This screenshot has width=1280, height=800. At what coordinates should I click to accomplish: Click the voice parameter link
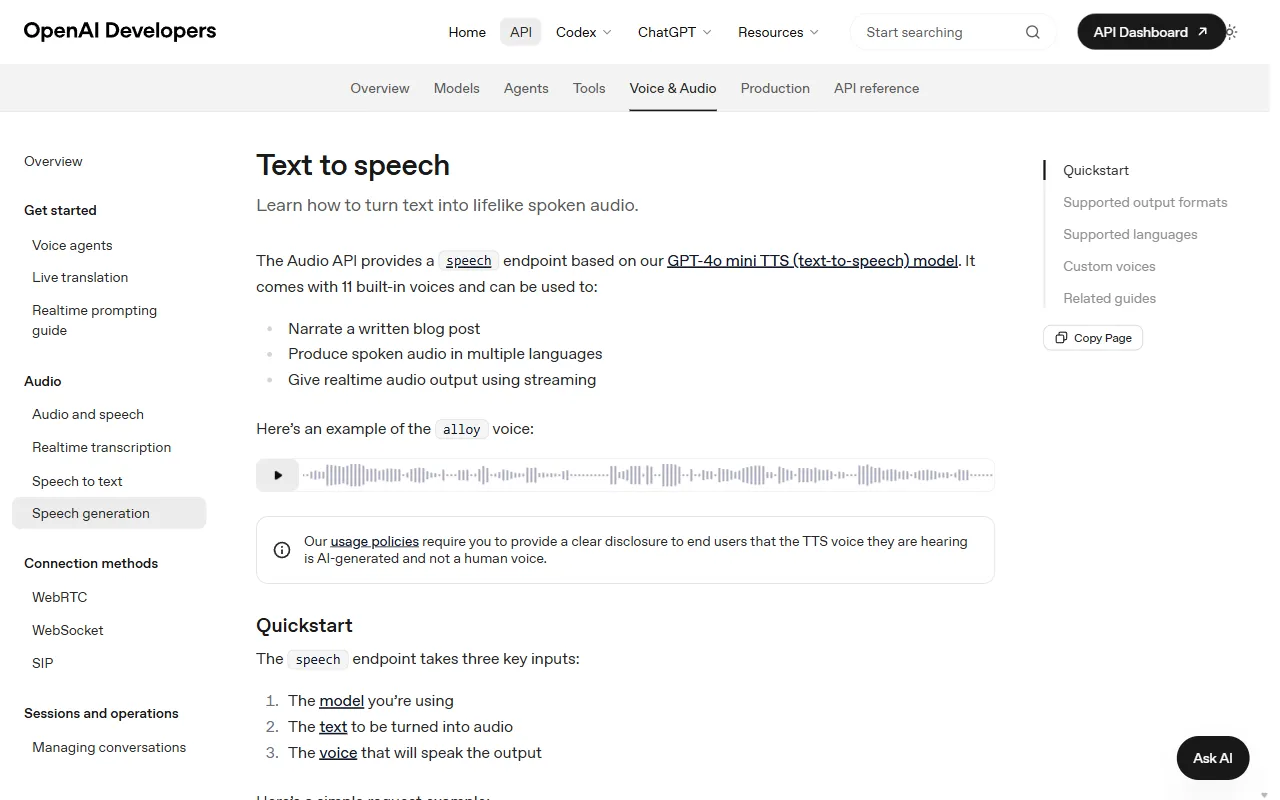338,753
